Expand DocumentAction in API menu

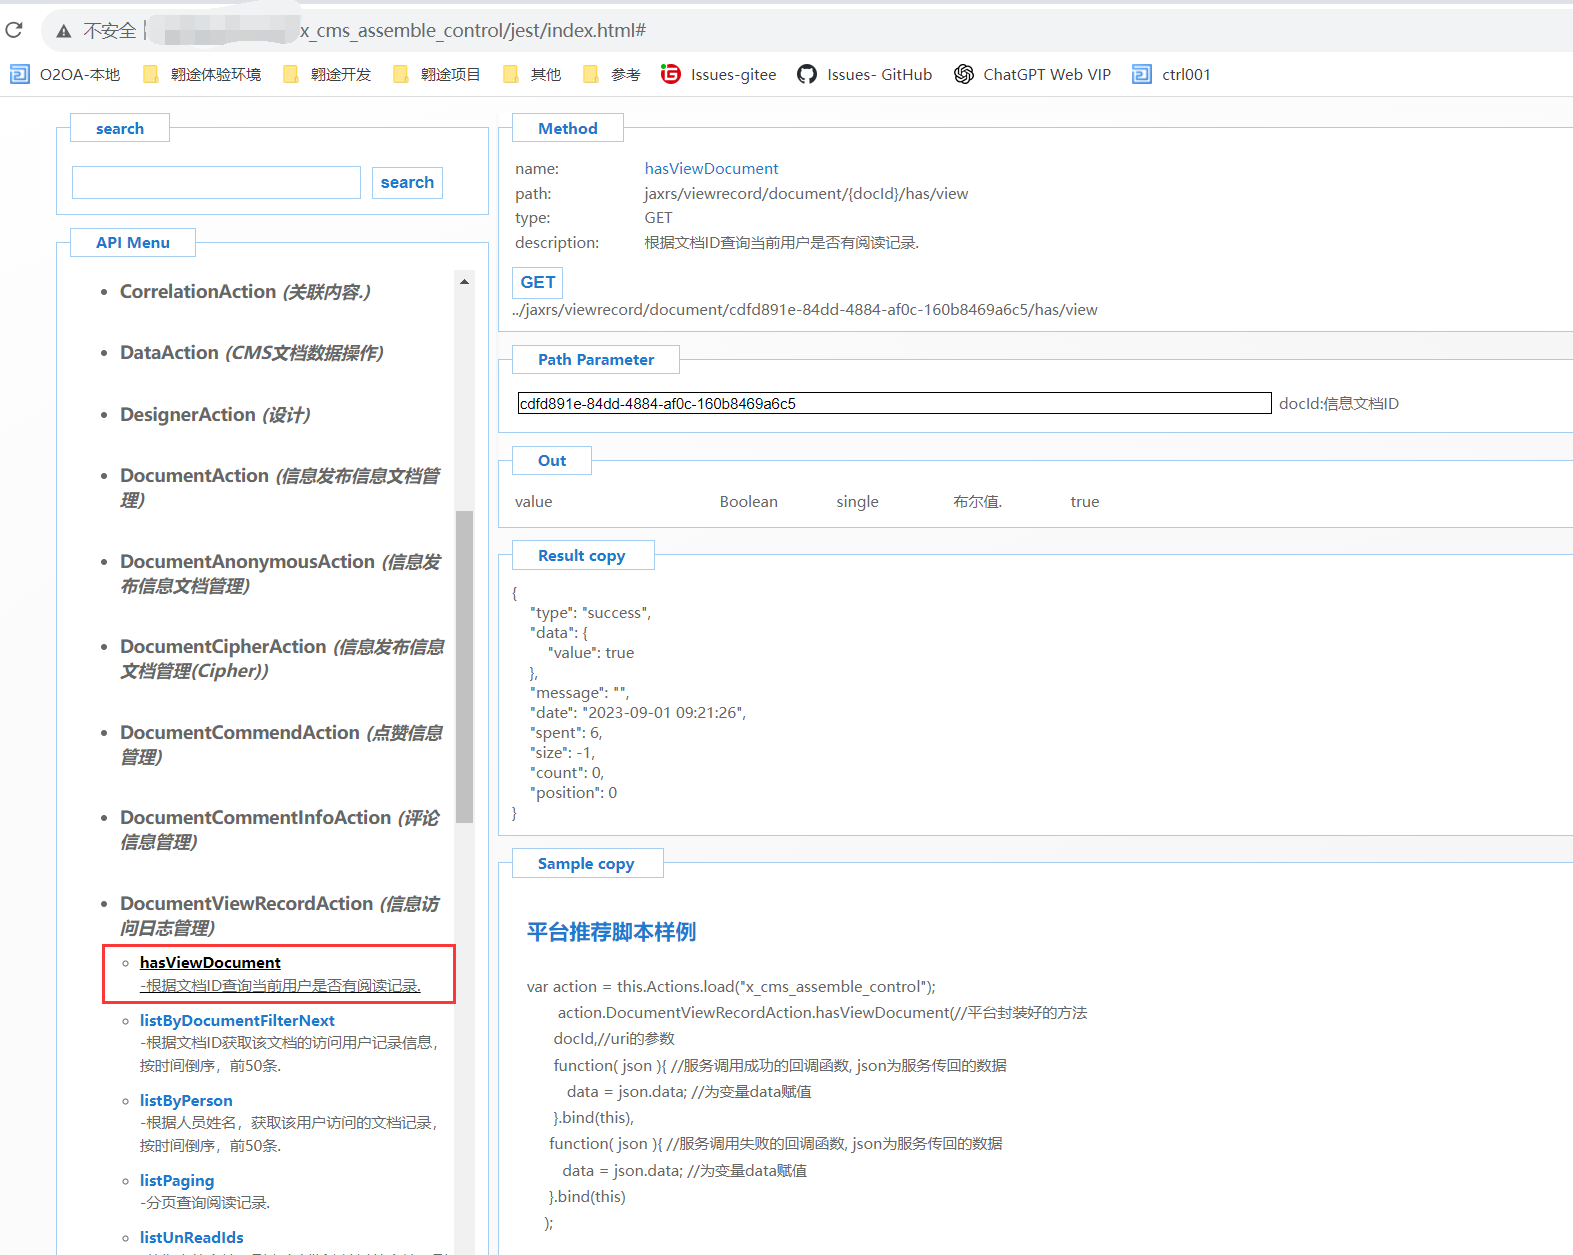click(280, 488)
